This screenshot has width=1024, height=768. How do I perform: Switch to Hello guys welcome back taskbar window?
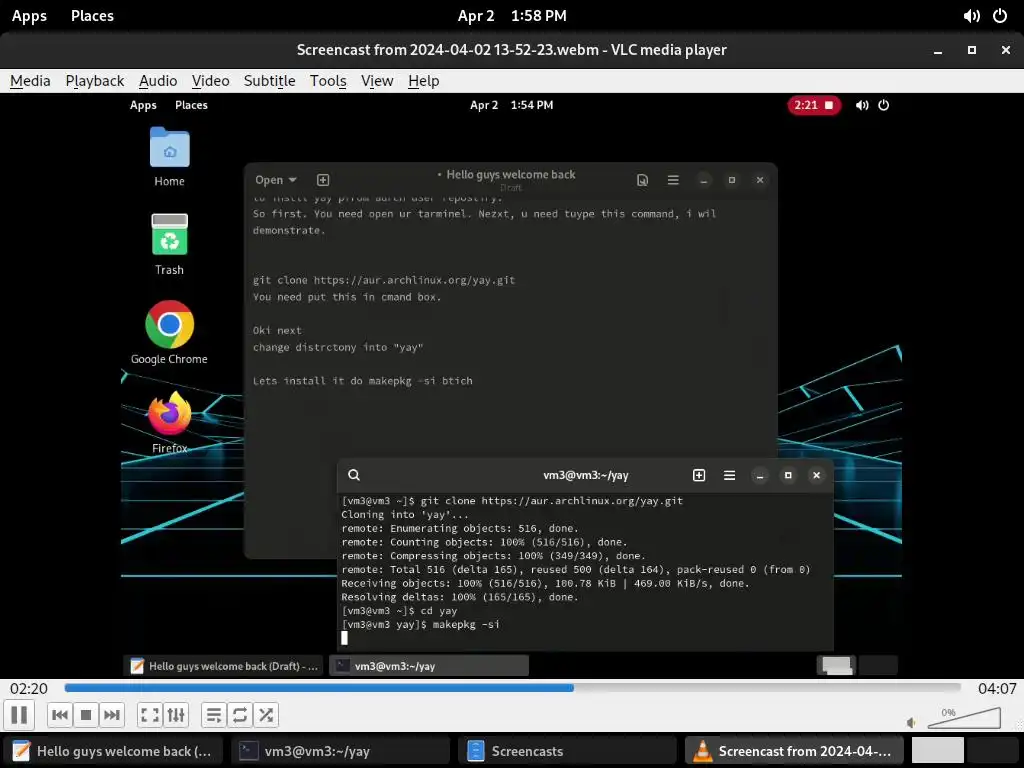tap(113, 751)
